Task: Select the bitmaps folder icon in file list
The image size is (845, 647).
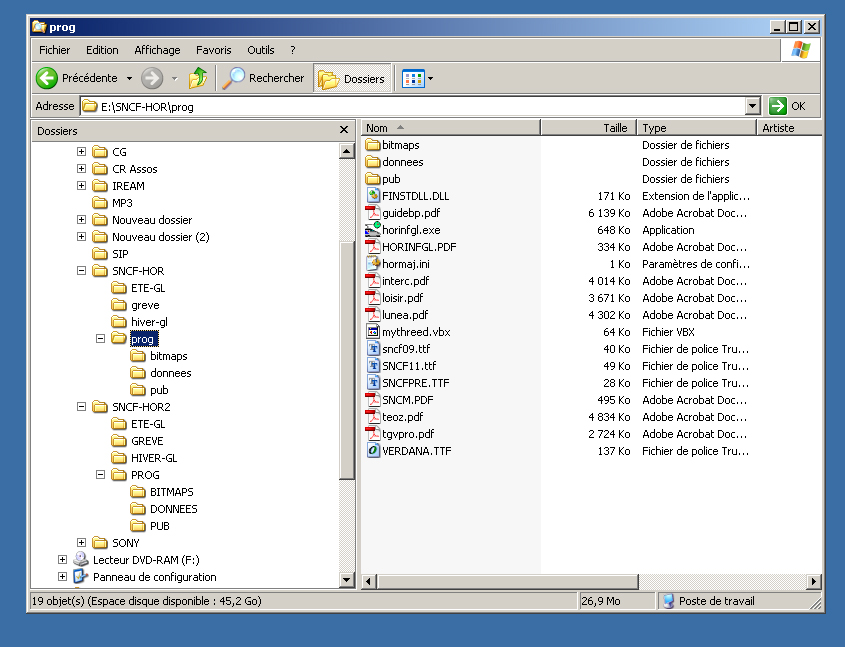Action: (x=373, y=144)
